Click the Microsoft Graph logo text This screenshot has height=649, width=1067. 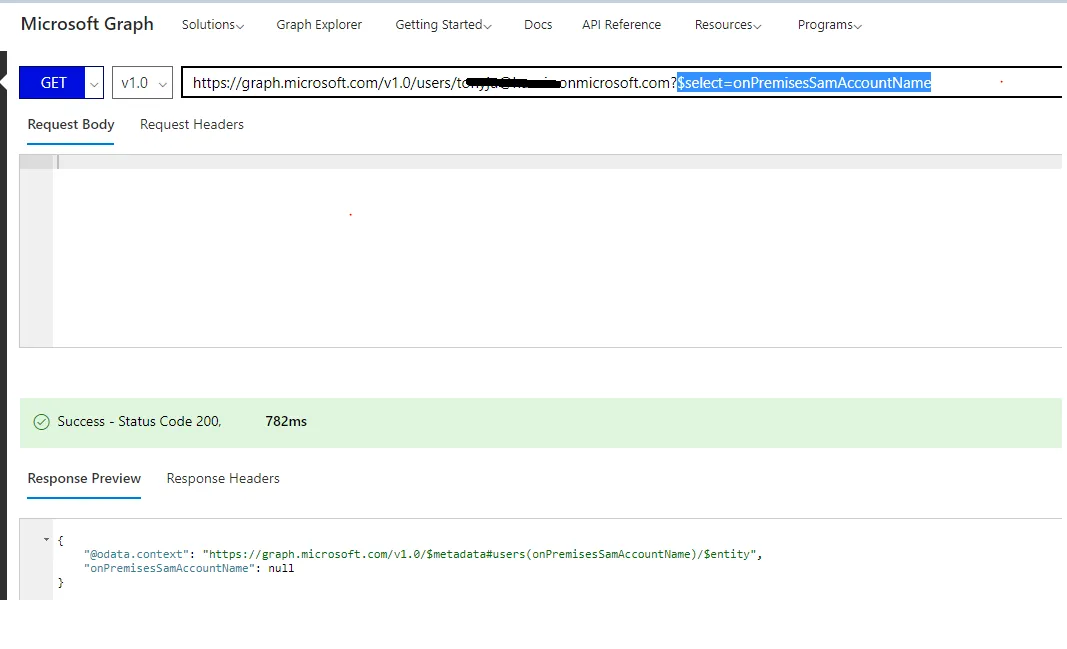pos(87,24)
